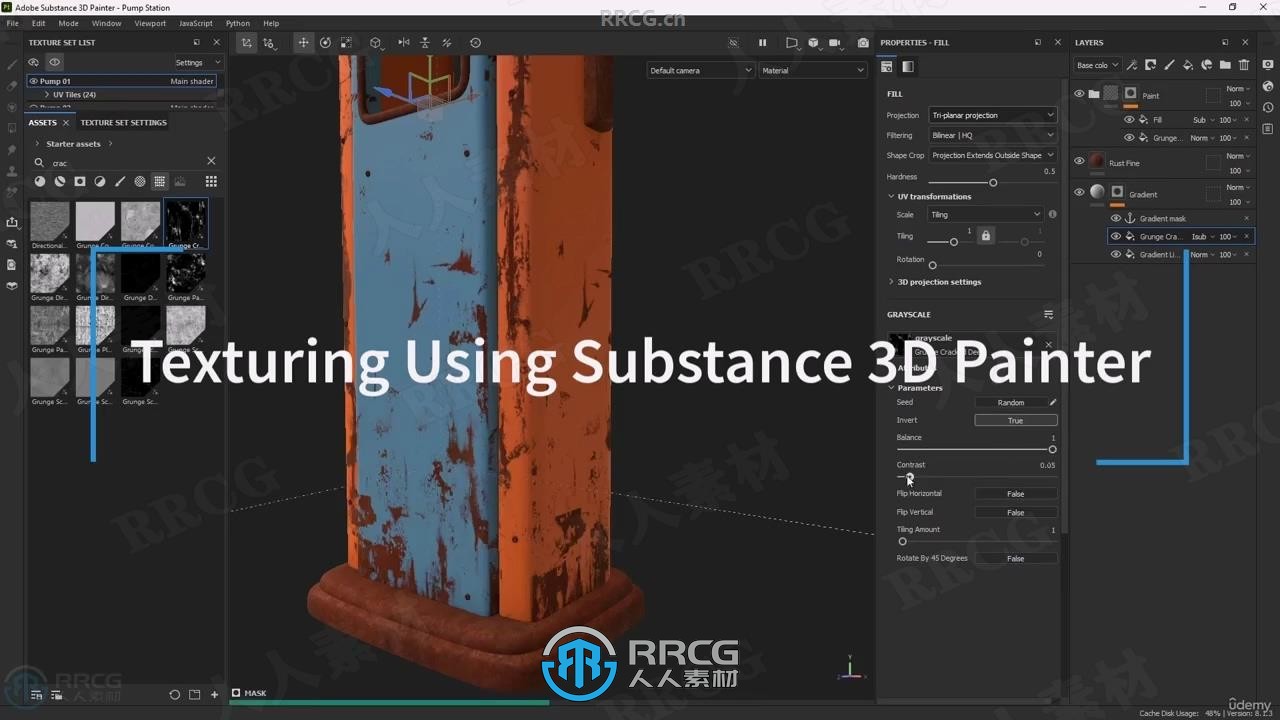
Task: Select the scale gizmo tool in viewport toolbar
Action: pyautogui.click(x=346, y=43)
